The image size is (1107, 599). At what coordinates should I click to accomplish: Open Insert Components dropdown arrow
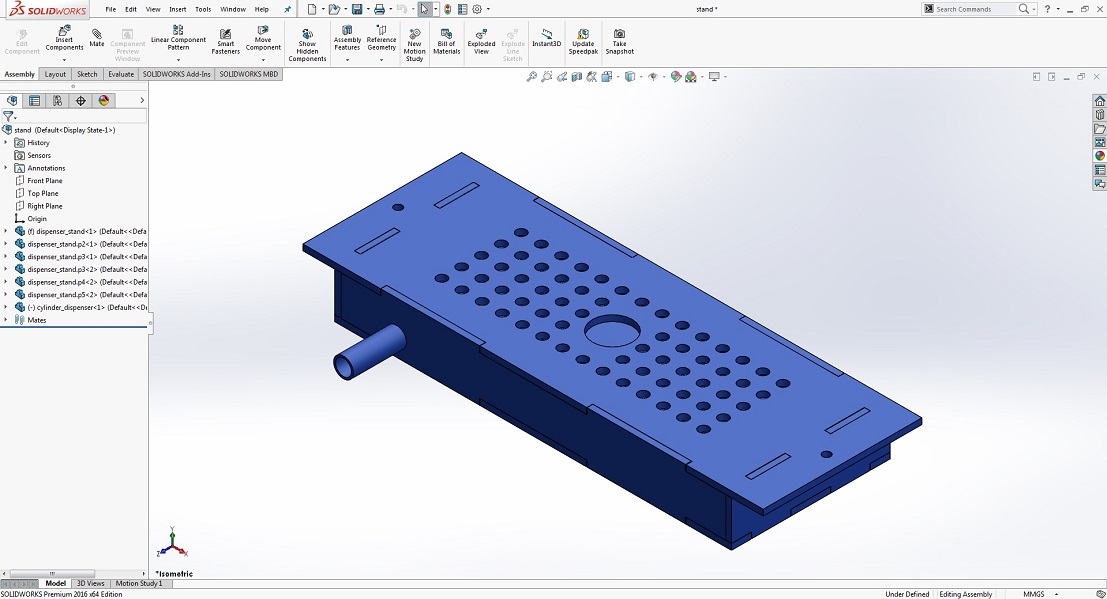(64, 59)
